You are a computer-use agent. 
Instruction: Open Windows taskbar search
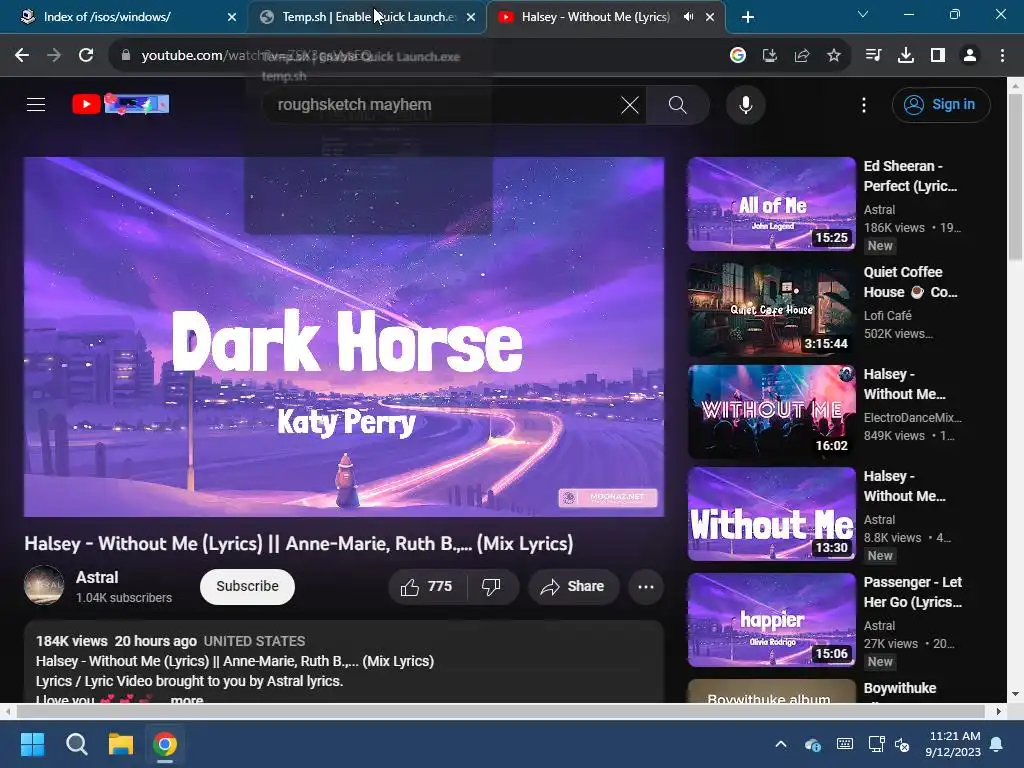tap(77, 744)
